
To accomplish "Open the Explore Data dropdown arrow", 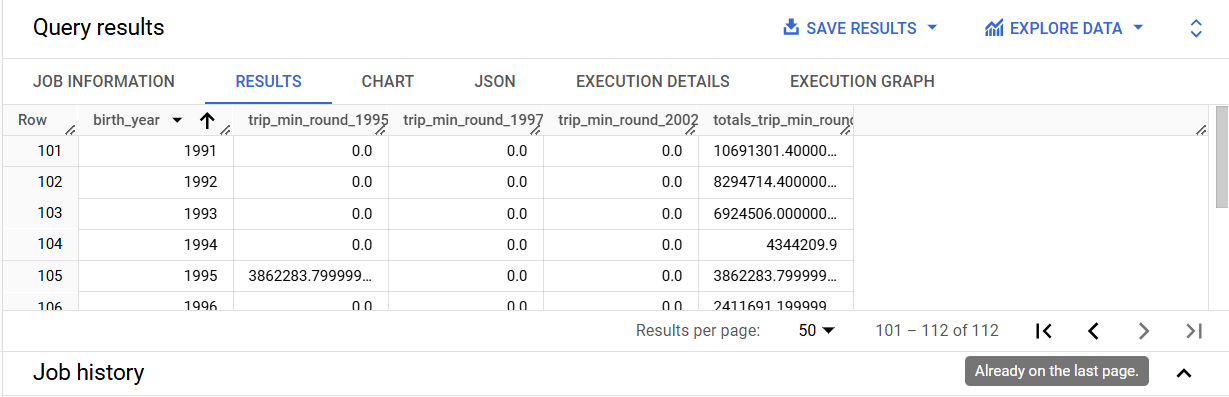I will pos(1138,28).
